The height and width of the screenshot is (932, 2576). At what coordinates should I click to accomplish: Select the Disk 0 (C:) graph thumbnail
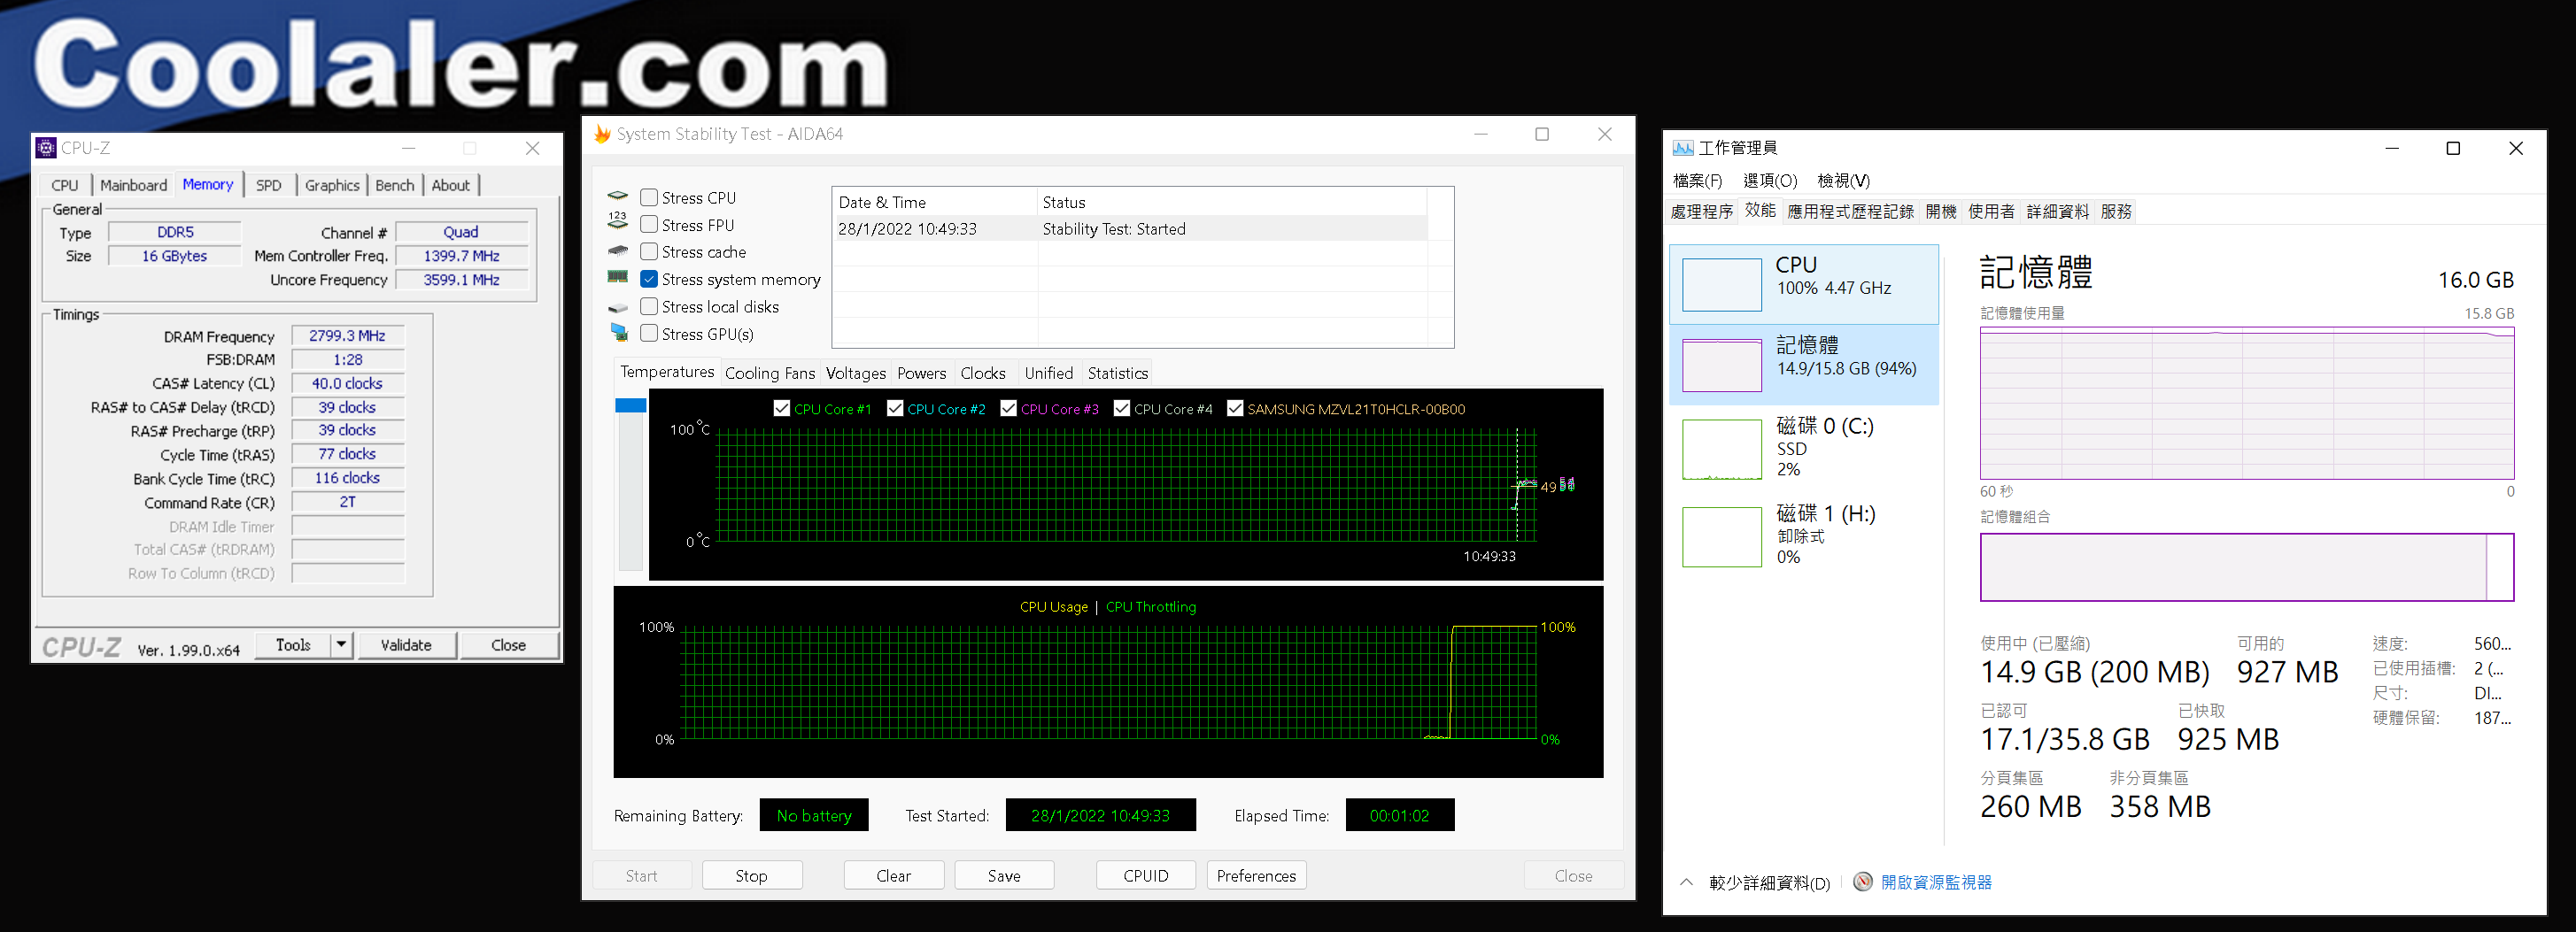click(1722, 450)
